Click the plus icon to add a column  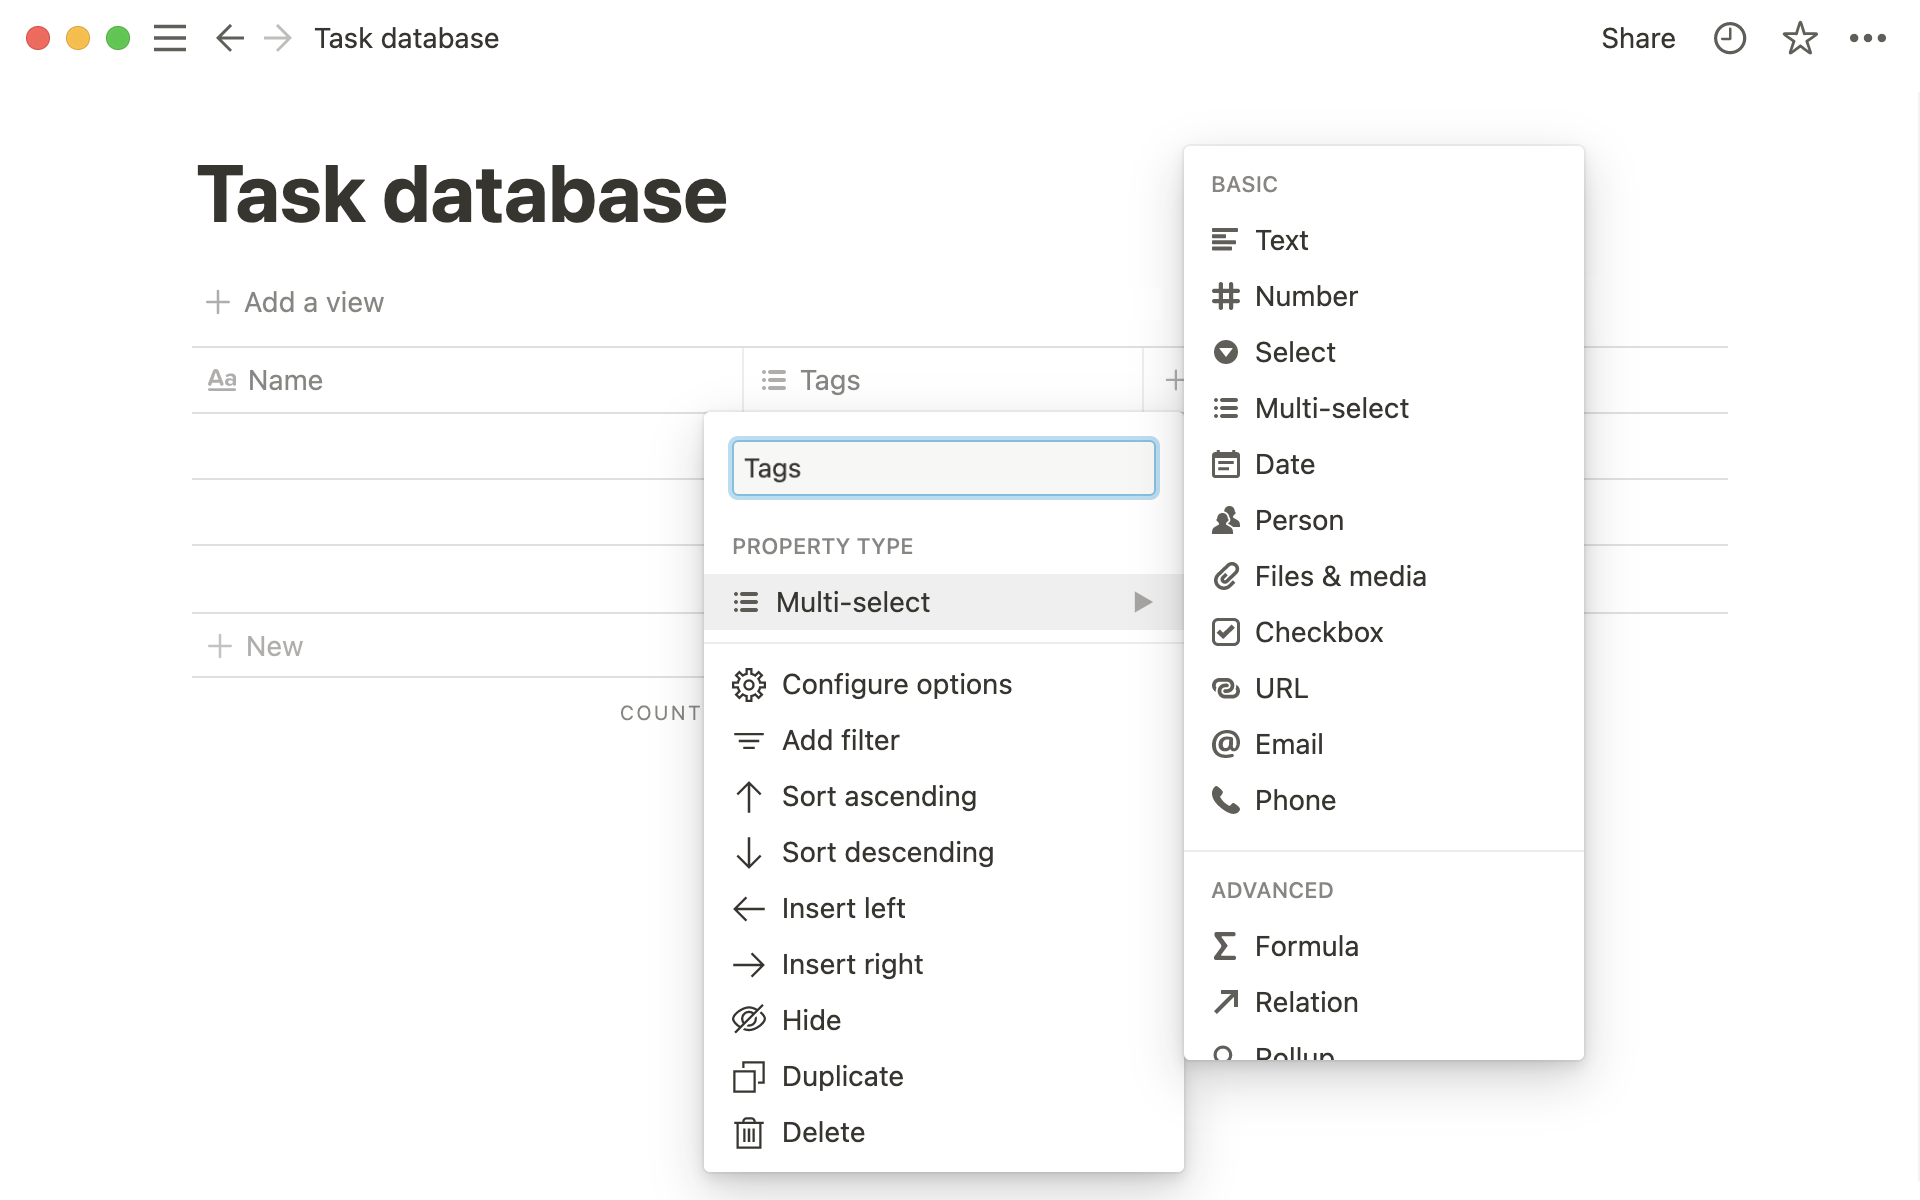[x=1174, y=380]
